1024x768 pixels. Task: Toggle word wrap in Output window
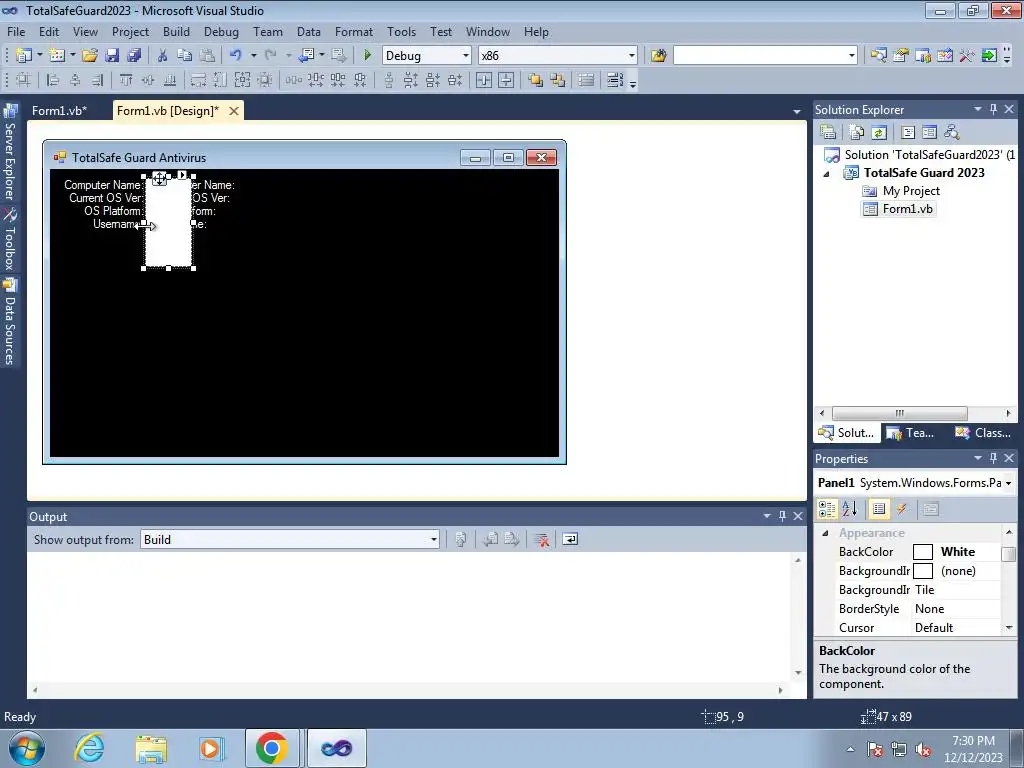click(x=570, y=539)
